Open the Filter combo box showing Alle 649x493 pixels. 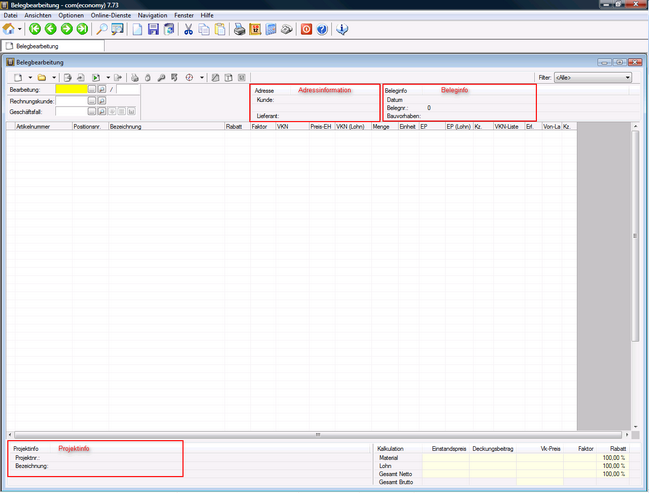593,77
